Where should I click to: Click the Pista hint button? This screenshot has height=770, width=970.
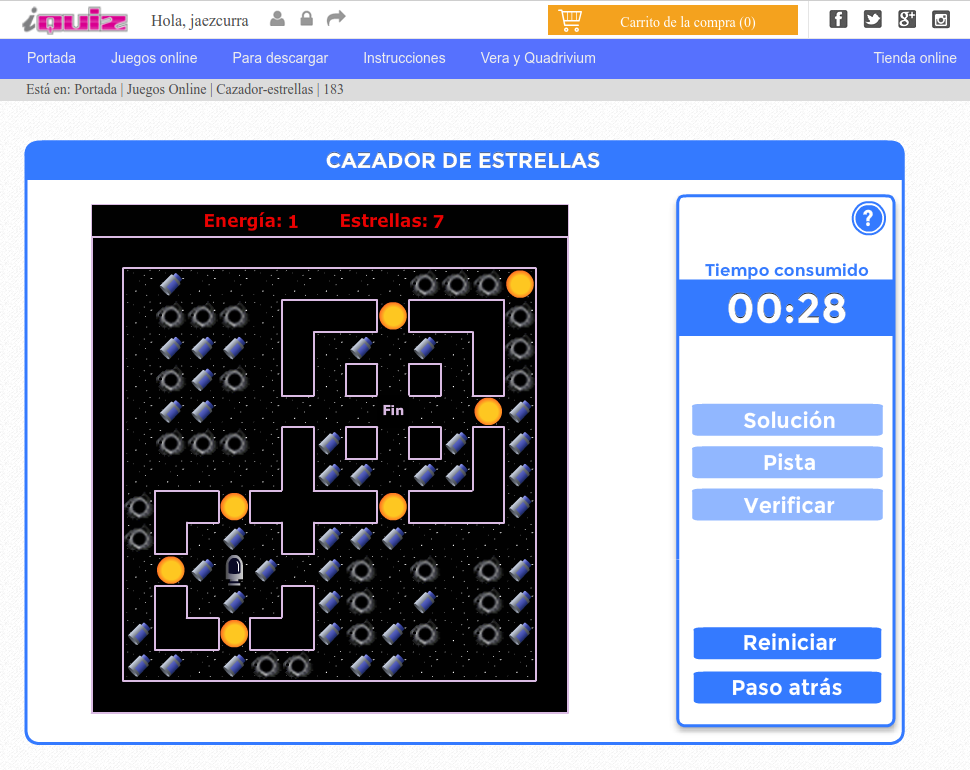[788, 463]
